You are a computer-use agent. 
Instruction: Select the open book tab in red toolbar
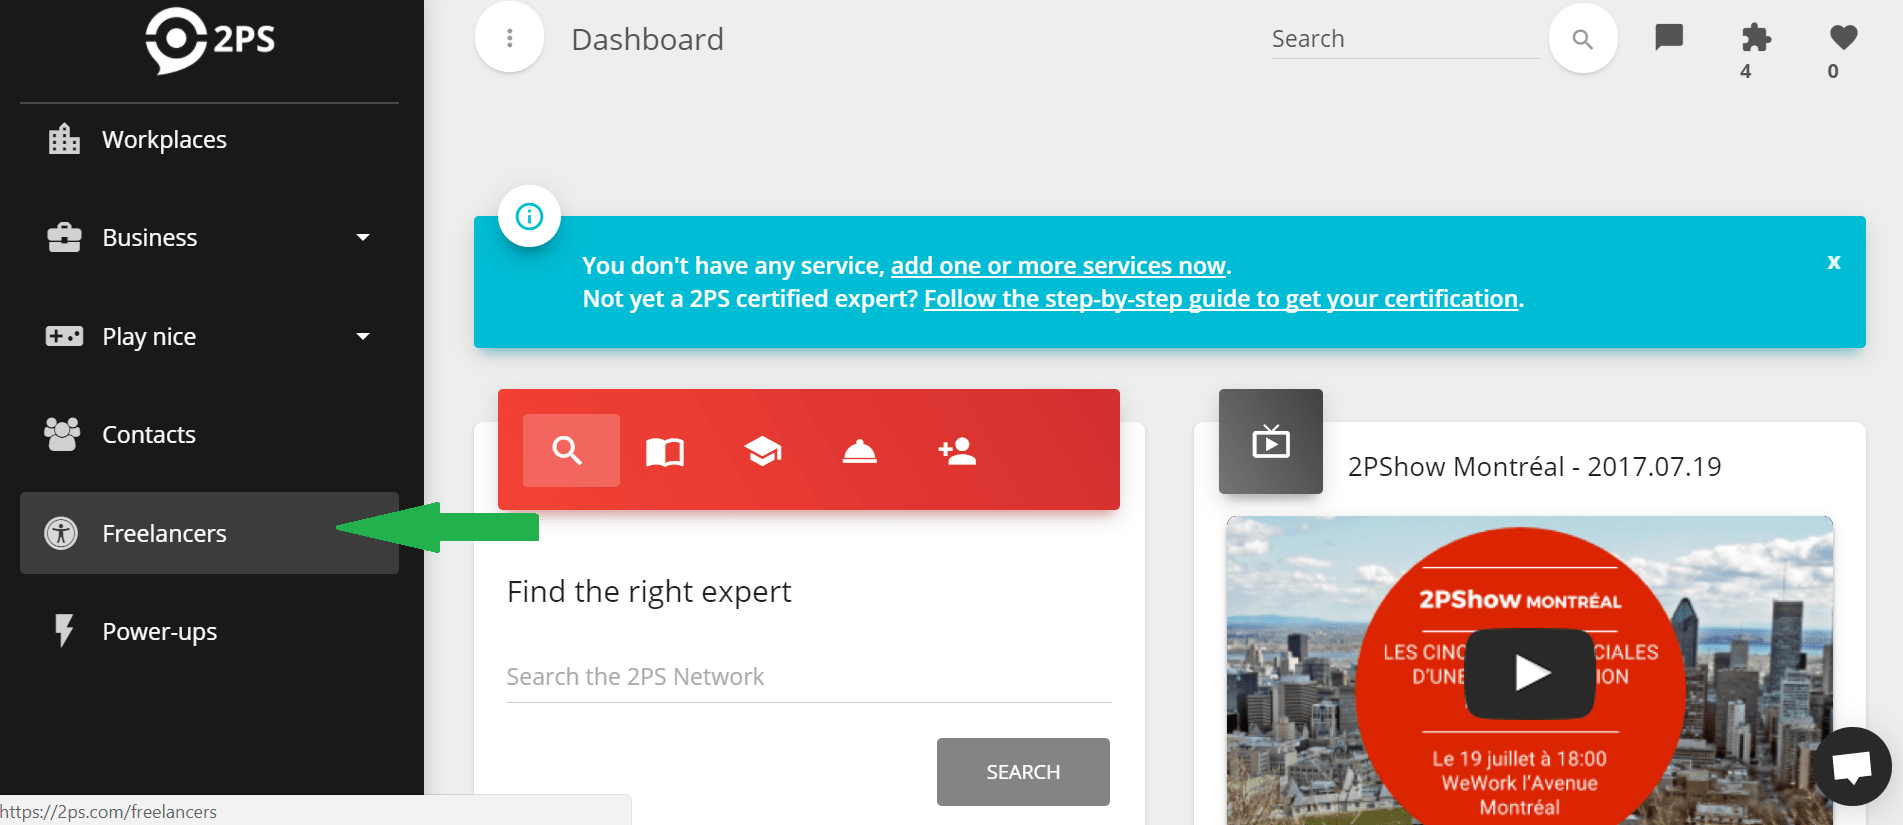[x=665, y=452]
